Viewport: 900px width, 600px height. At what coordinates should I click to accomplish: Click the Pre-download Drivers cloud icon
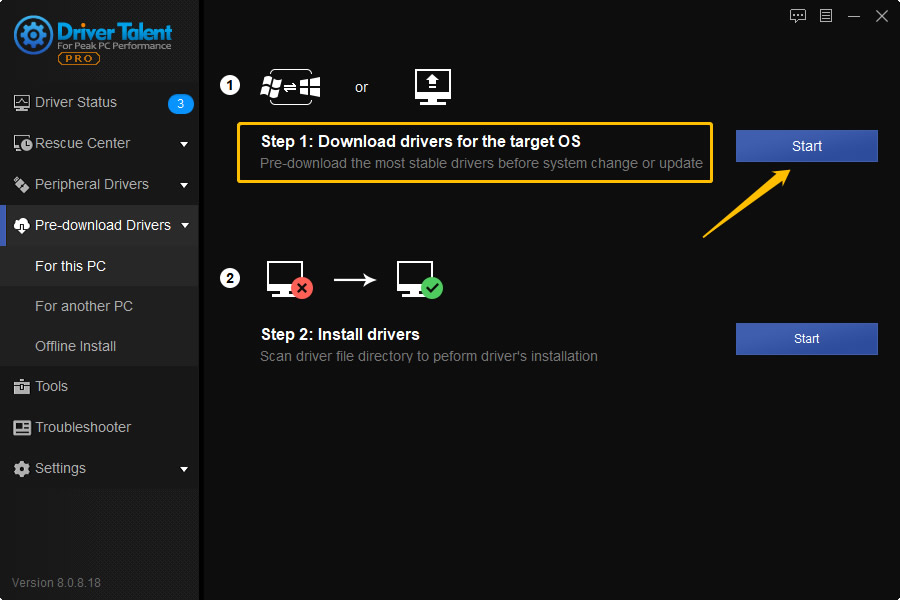(22, 226)
